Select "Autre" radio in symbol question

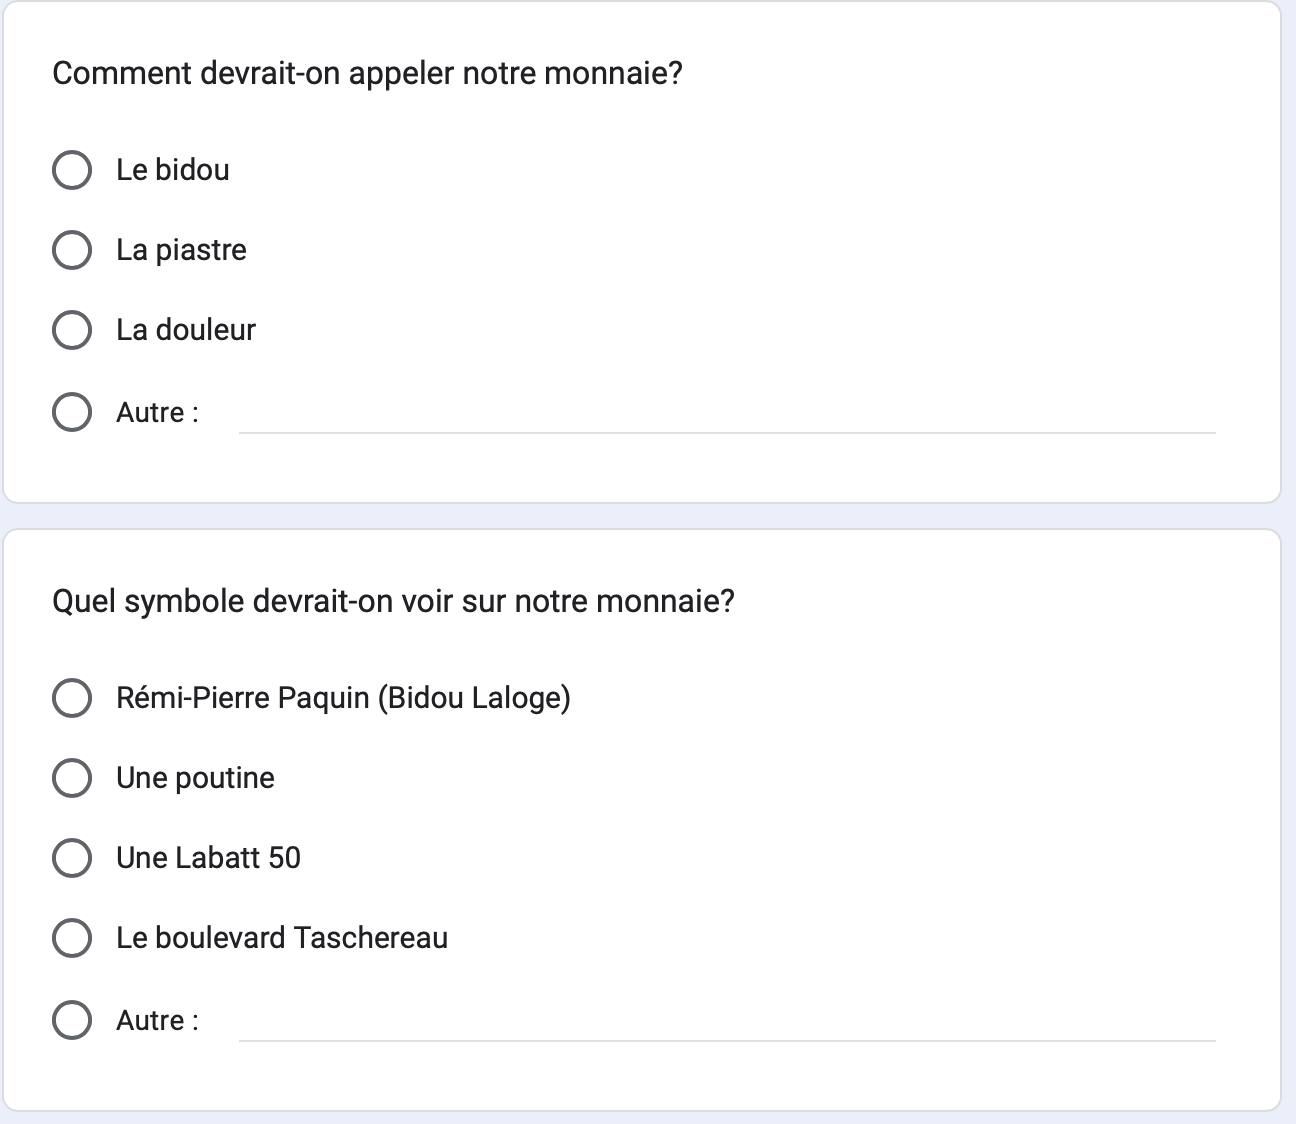[x=72, y=1020]
